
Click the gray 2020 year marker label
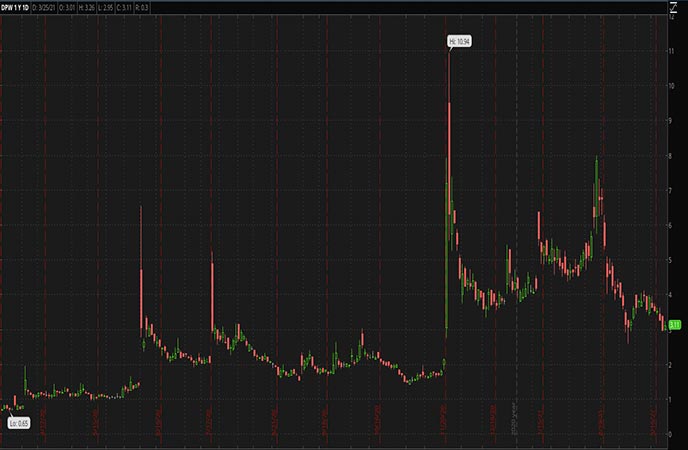coord(514,418)
